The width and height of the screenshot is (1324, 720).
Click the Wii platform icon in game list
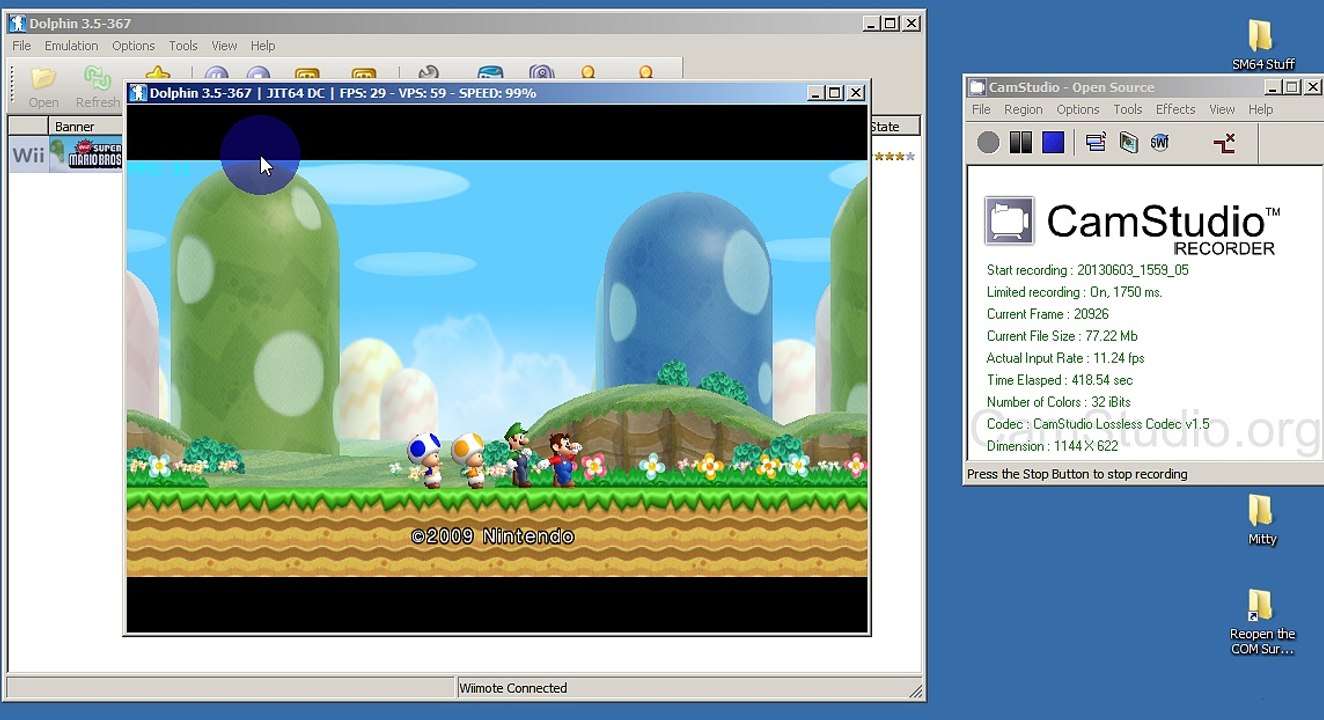pyautogui.click(x=28, y=155)
